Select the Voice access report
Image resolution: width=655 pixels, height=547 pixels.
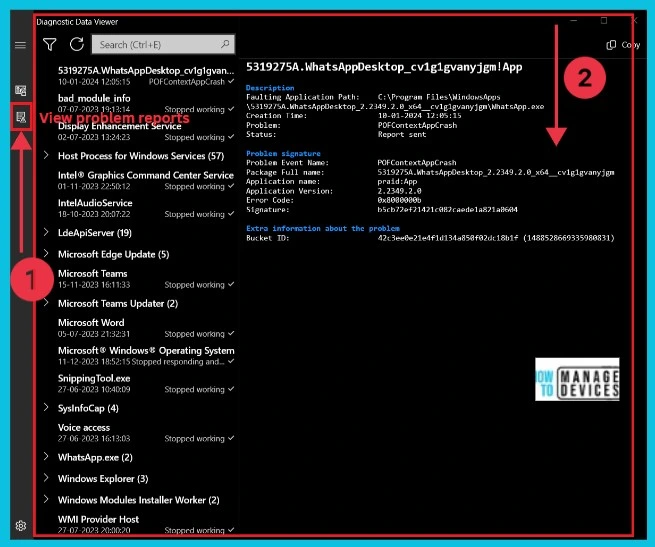click(x=146, y=433)
